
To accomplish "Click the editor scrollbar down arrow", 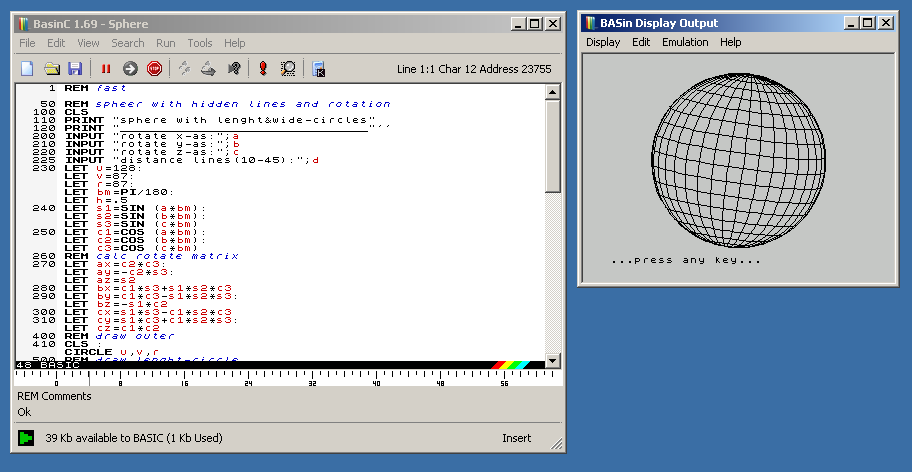I will [552, 360].
